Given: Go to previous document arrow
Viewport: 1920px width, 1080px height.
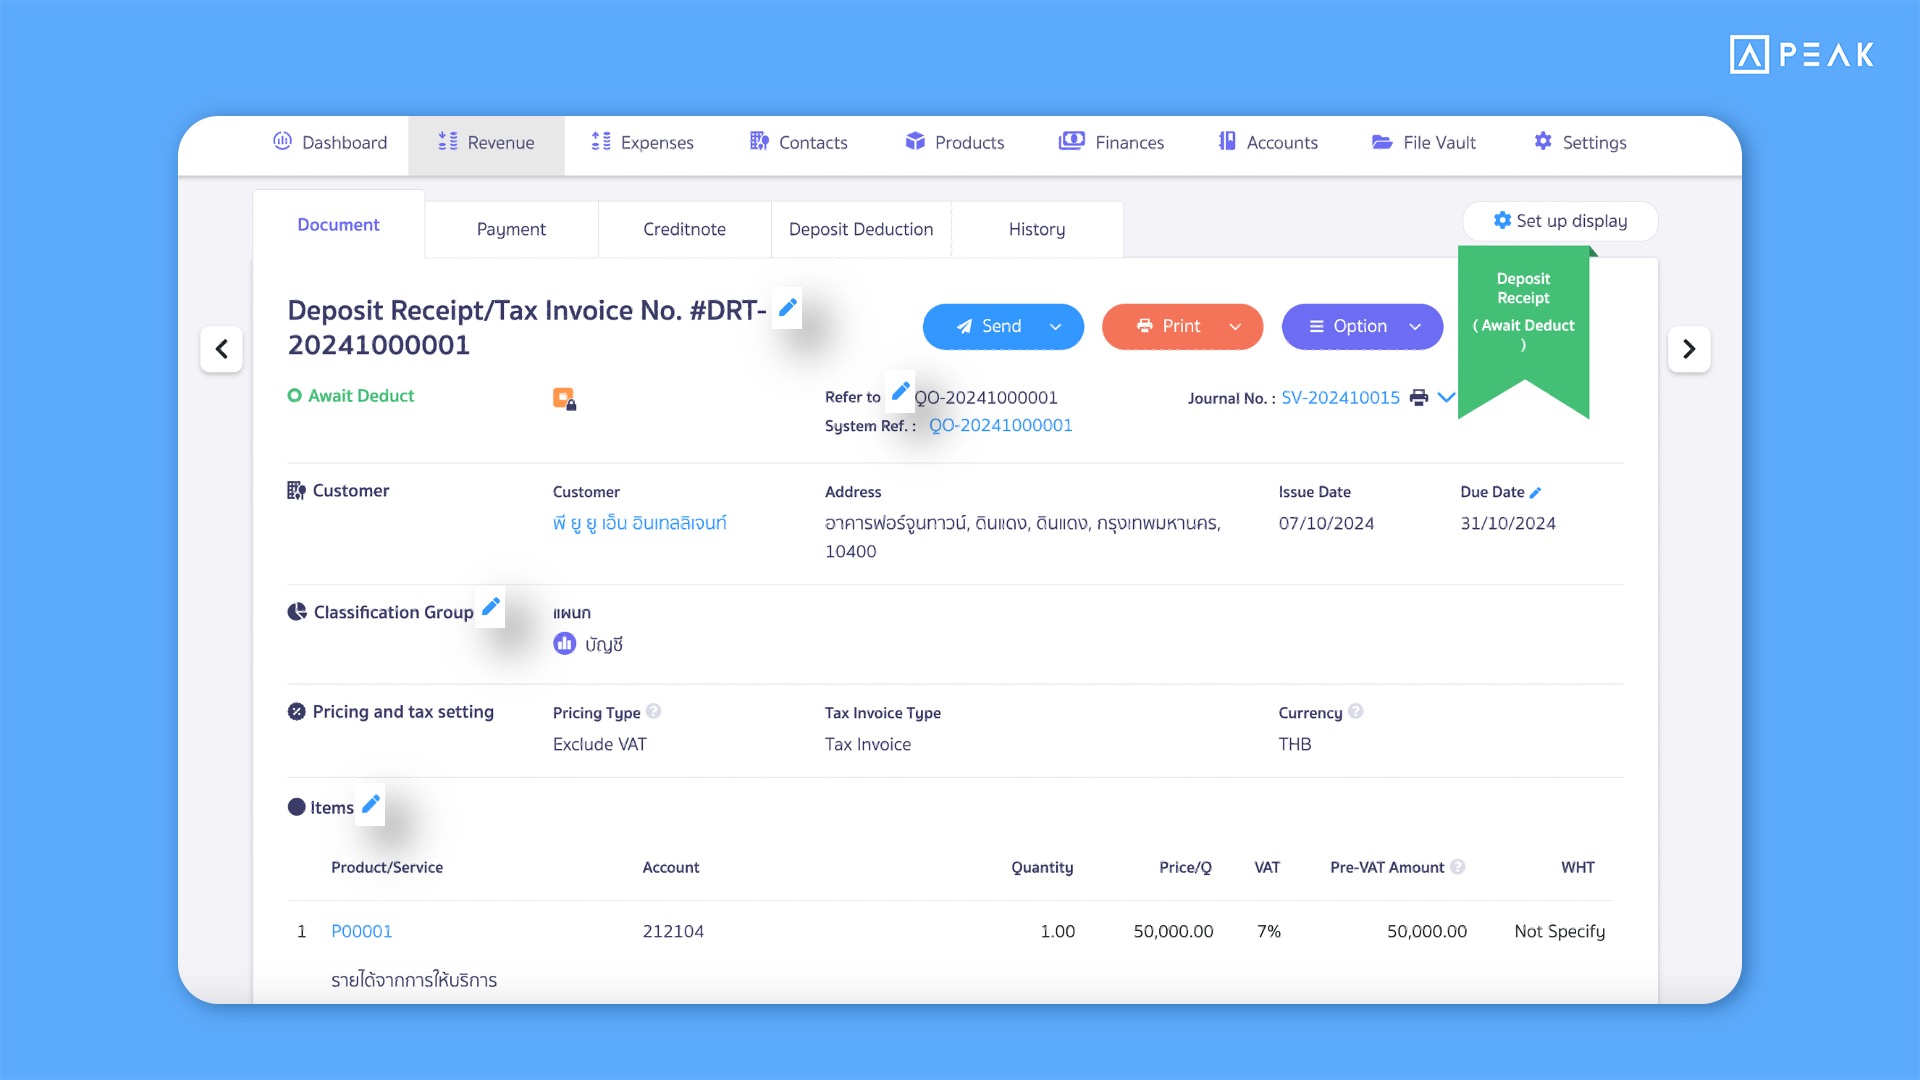Looking at the screenshot, I should 222,349.
